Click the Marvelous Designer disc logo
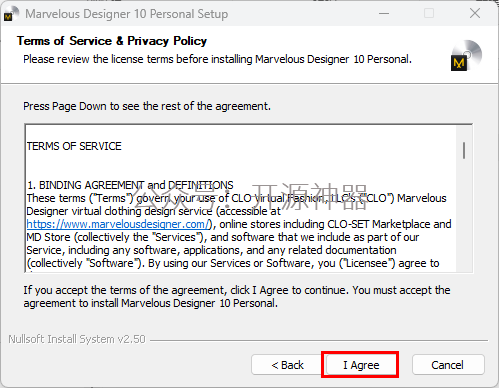 pyautogui.click(x=466, y=55)
